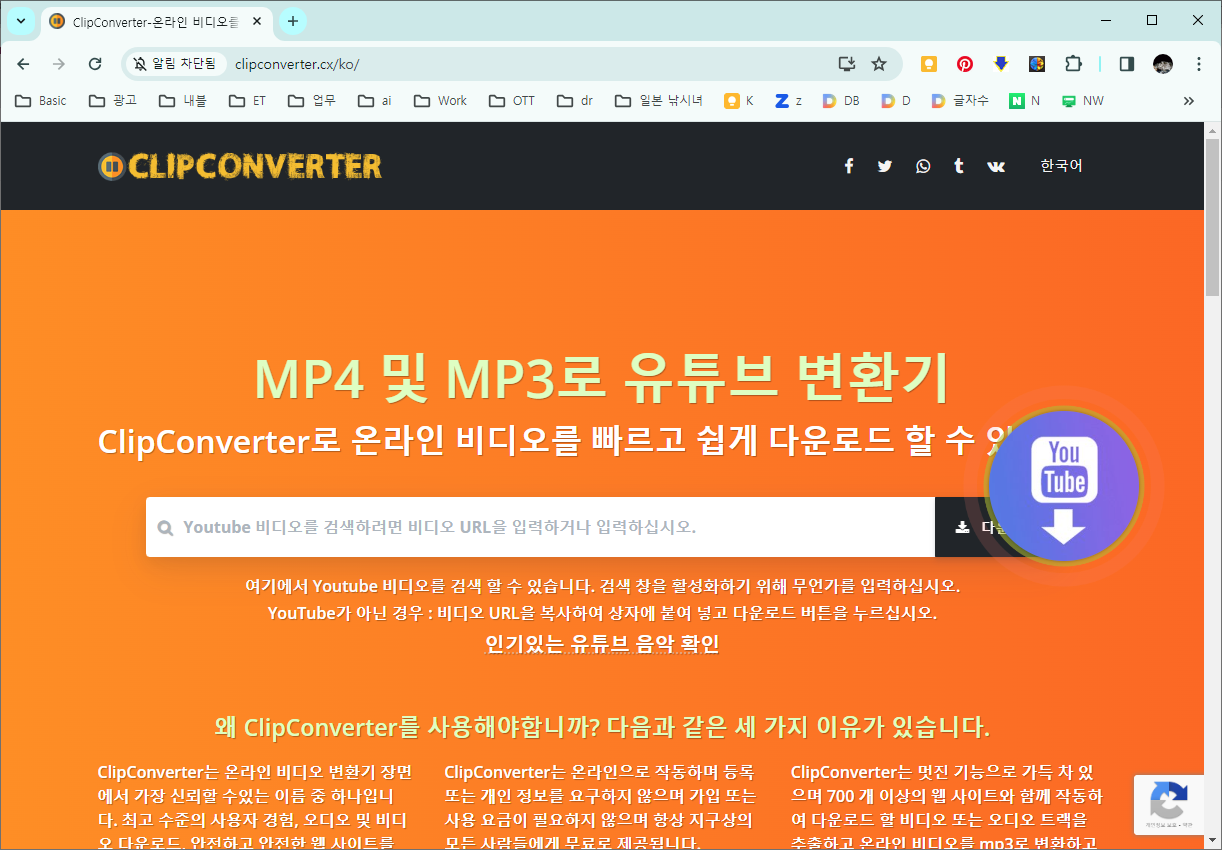Open the Chrome three-dot menu
The image size is (1222, 850).
pyautogui.click(x=1199, y=64)
